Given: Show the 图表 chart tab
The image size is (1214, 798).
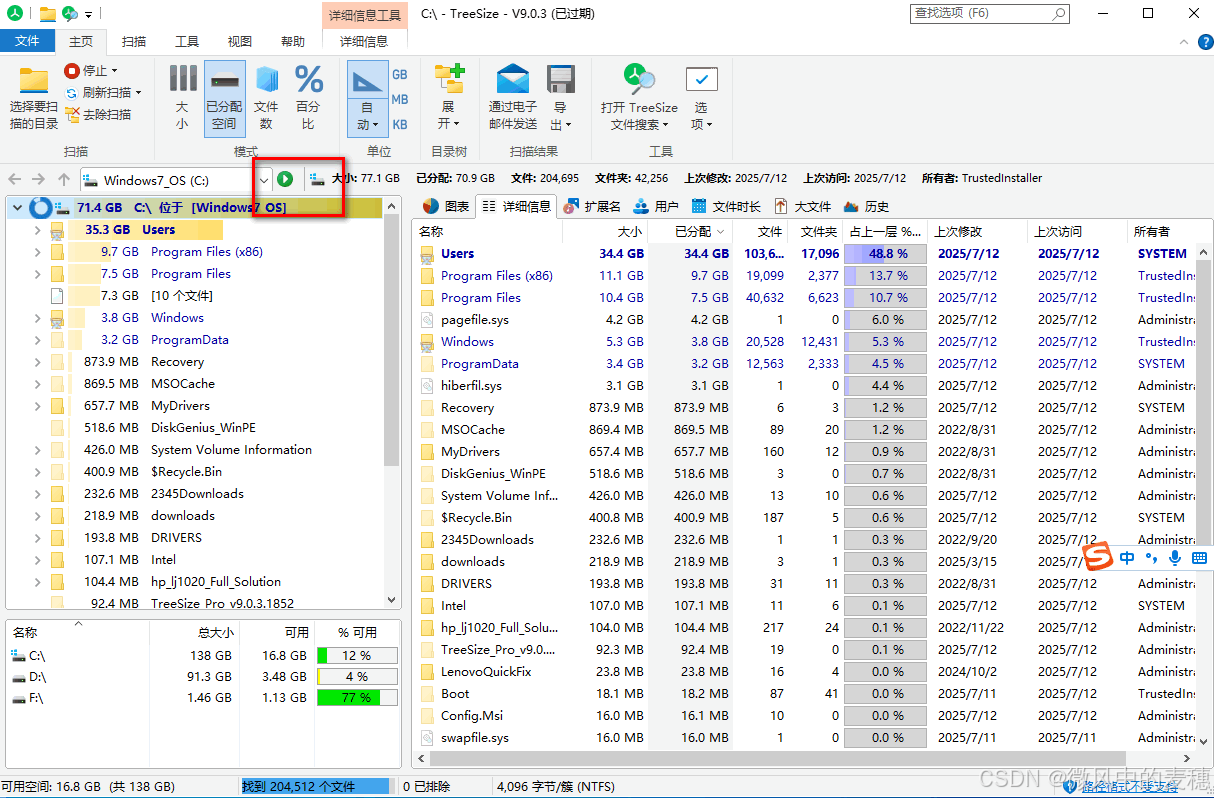Looking at the screenshot, I should pos(445,206).
